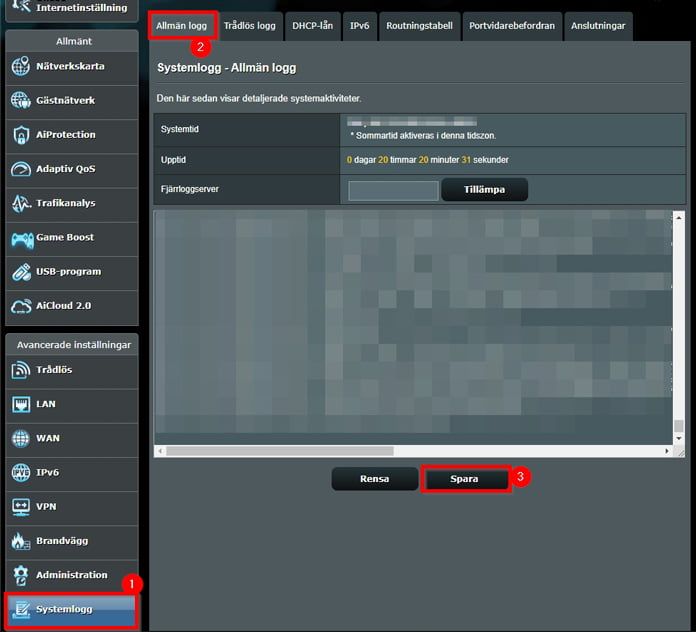Screen dimensions: 696x632
Task: Save the log with Spara button
Action: (x=464, y=479)
